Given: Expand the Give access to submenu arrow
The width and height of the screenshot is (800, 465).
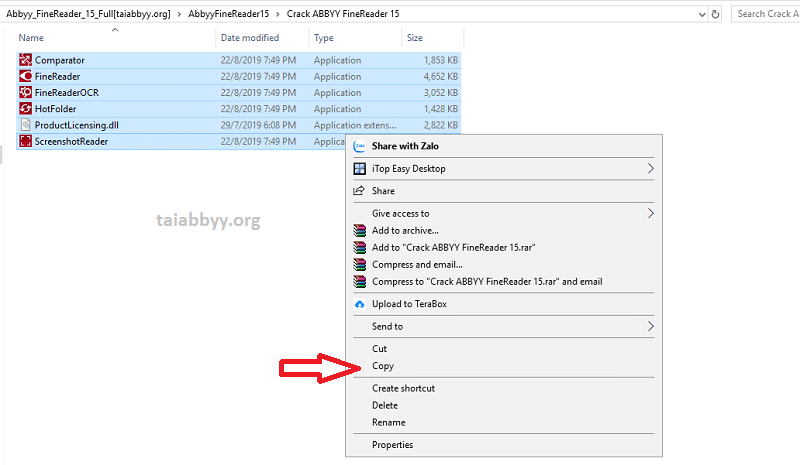Looking at the screenshot, I should pyautogui.click(x=651, y=213).
